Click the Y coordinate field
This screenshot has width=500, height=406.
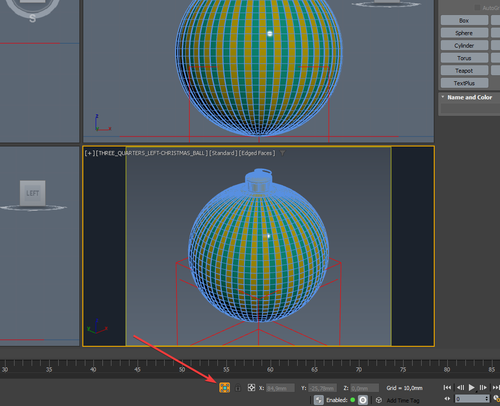click(x=322, y=388)
